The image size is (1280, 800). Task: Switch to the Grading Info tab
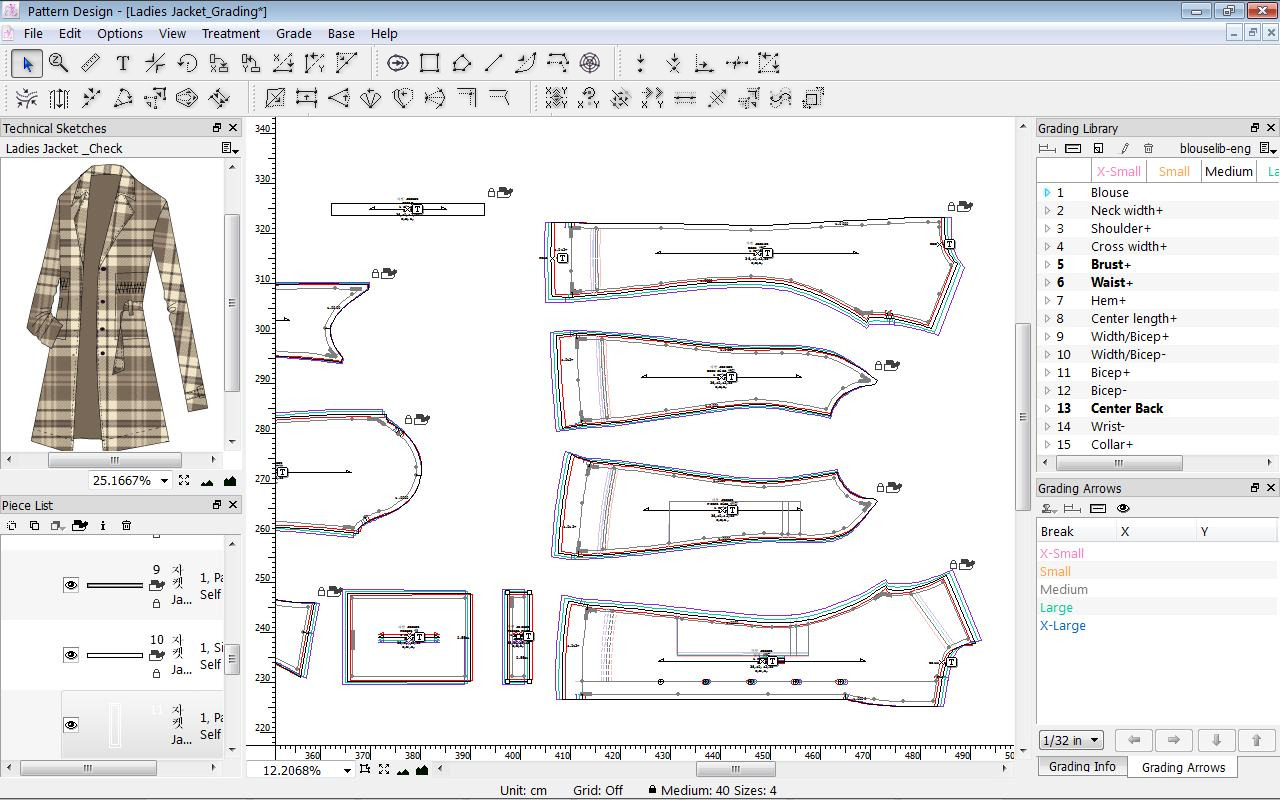1082,767
